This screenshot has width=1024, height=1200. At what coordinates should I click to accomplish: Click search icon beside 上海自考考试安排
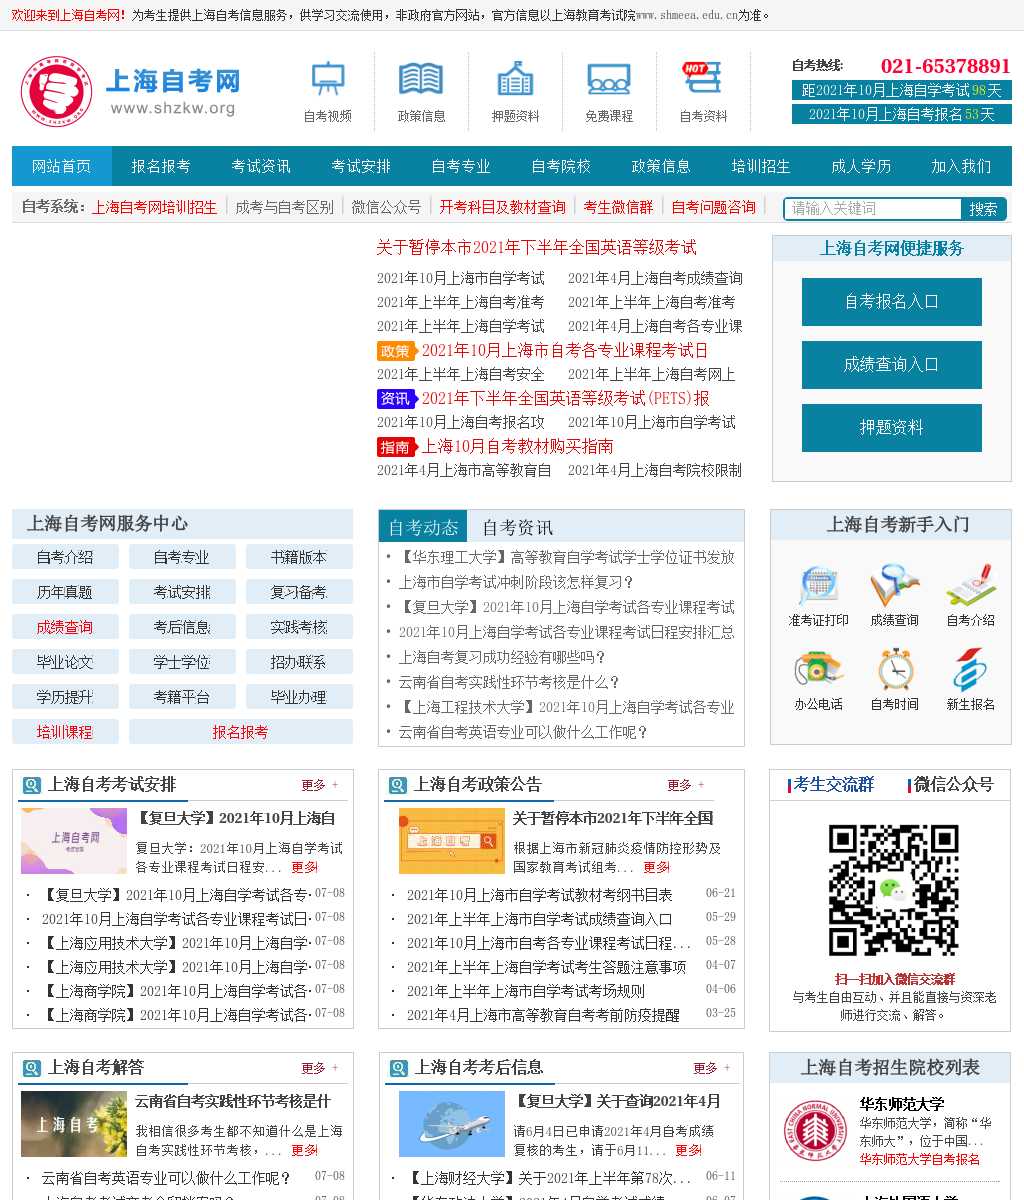click(x=32, y=786)
